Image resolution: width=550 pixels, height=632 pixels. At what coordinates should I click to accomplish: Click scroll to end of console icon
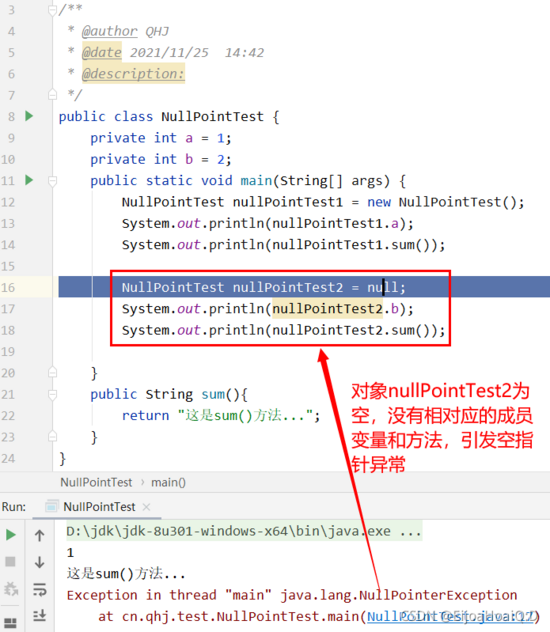[39, 615]
